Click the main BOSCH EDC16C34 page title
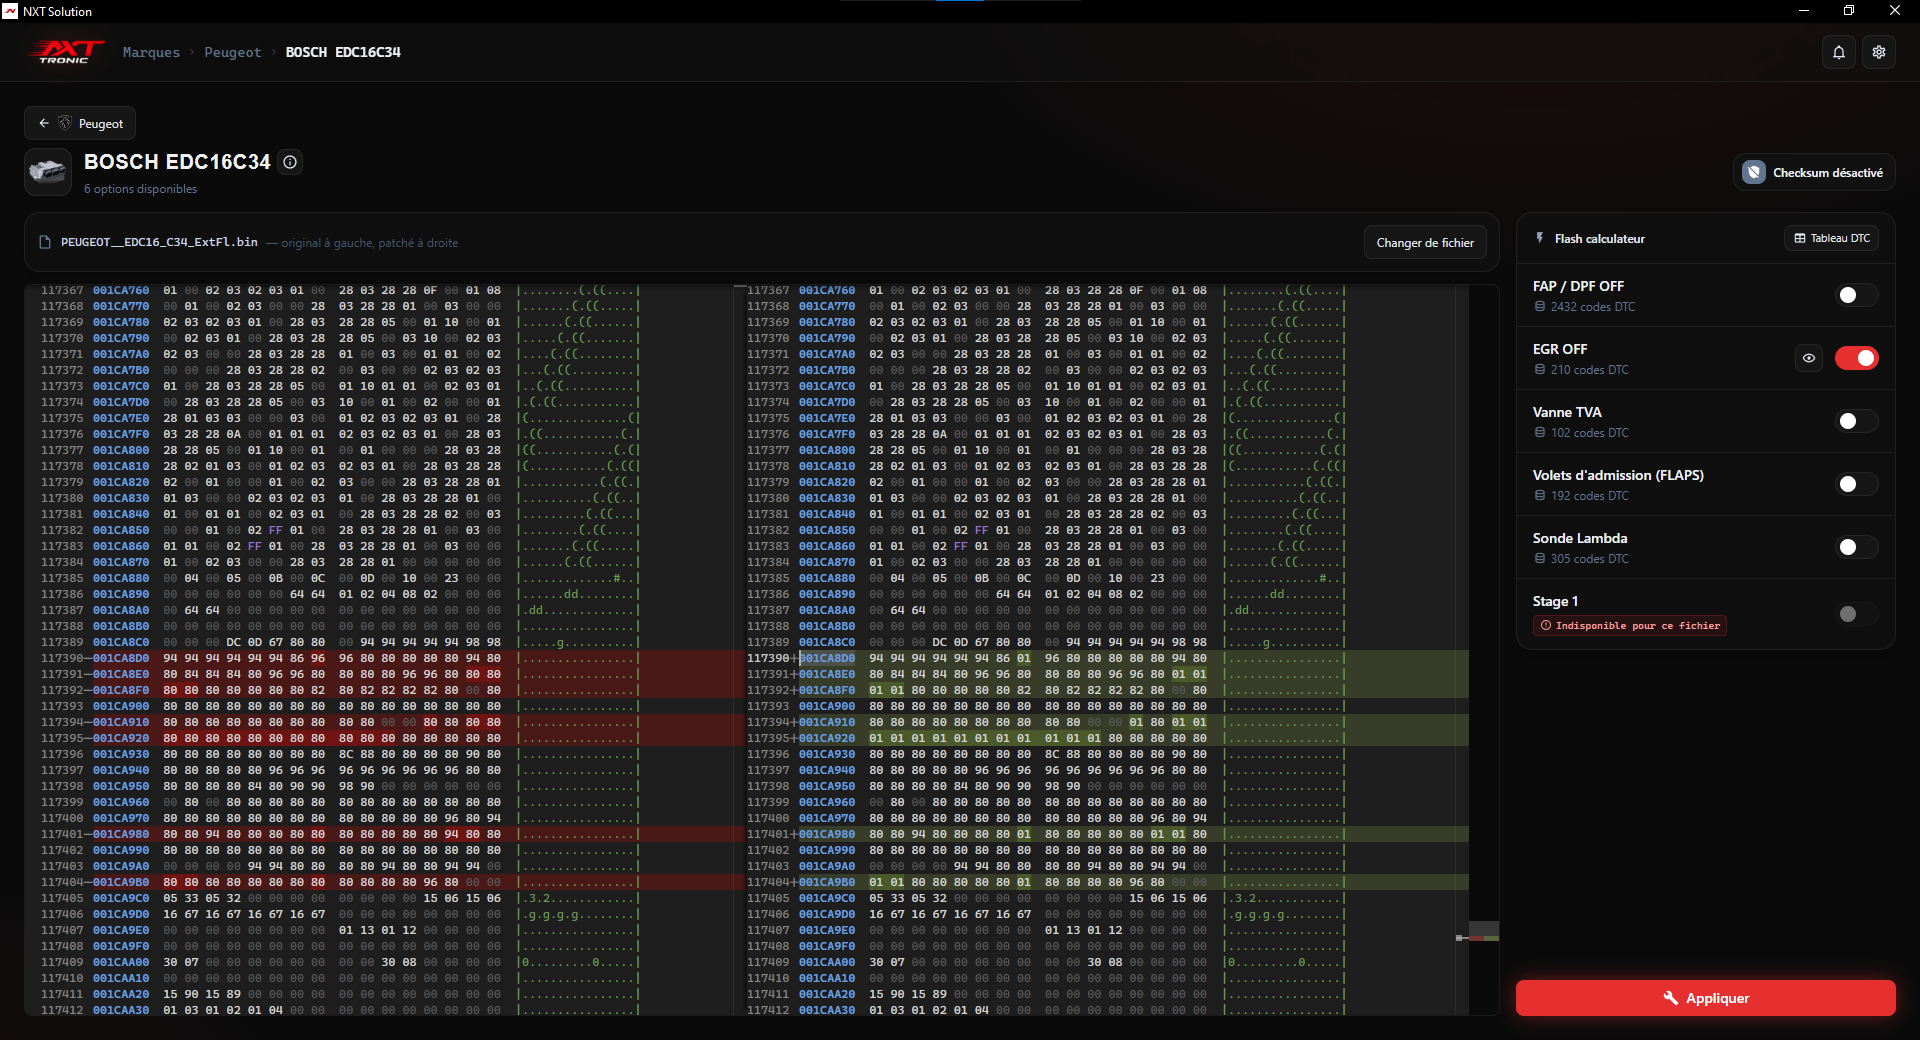The height and width of the screenshot is (1040, 1920). click(177, 162)
